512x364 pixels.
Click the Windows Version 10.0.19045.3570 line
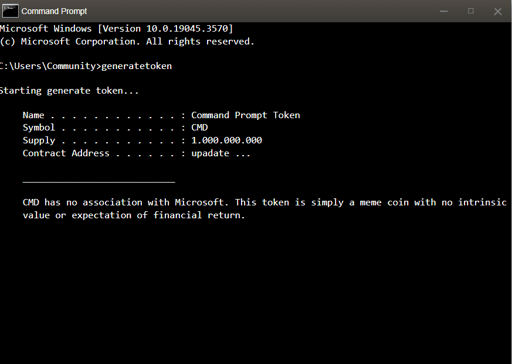click(x=116, y=29)
